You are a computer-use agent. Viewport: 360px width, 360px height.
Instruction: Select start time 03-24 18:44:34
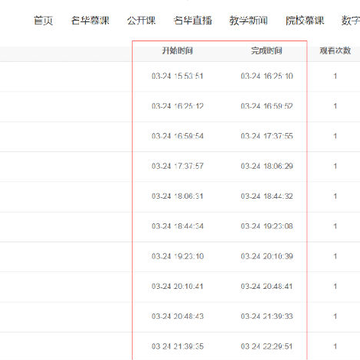[x=177, y=226]
